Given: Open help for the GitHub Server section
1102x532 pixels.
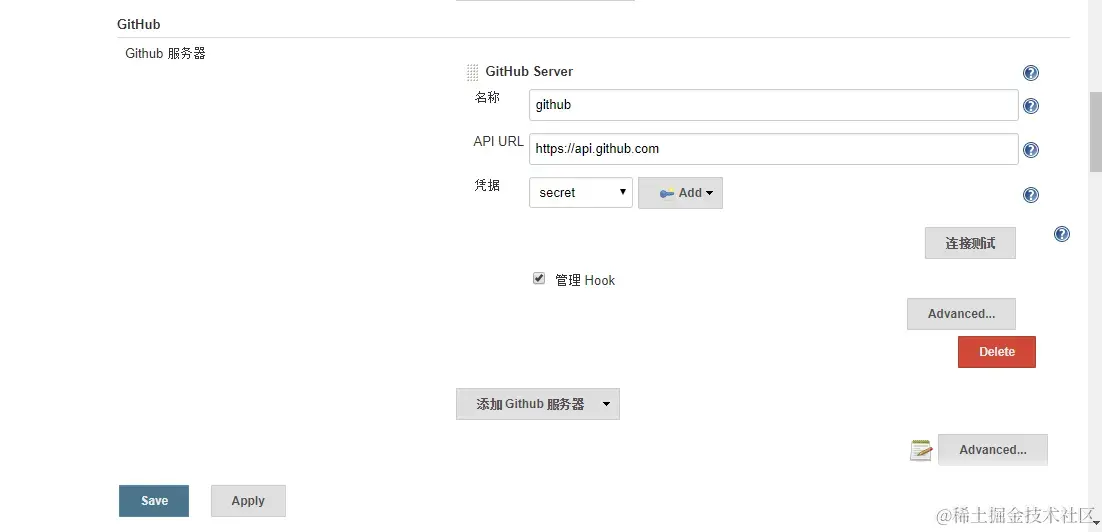Looking at the screenshot, I should [1030, 73].
